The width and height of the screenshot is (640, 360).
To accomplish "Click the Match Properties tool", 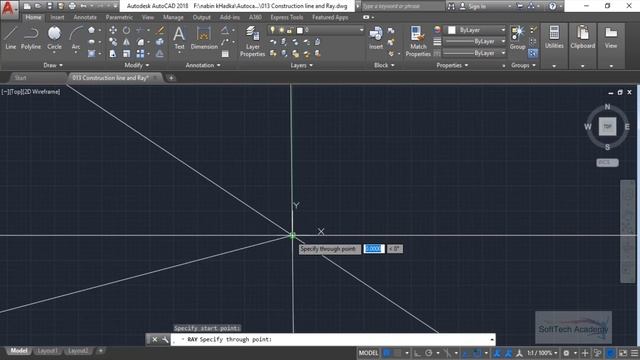I will [418, 41].
